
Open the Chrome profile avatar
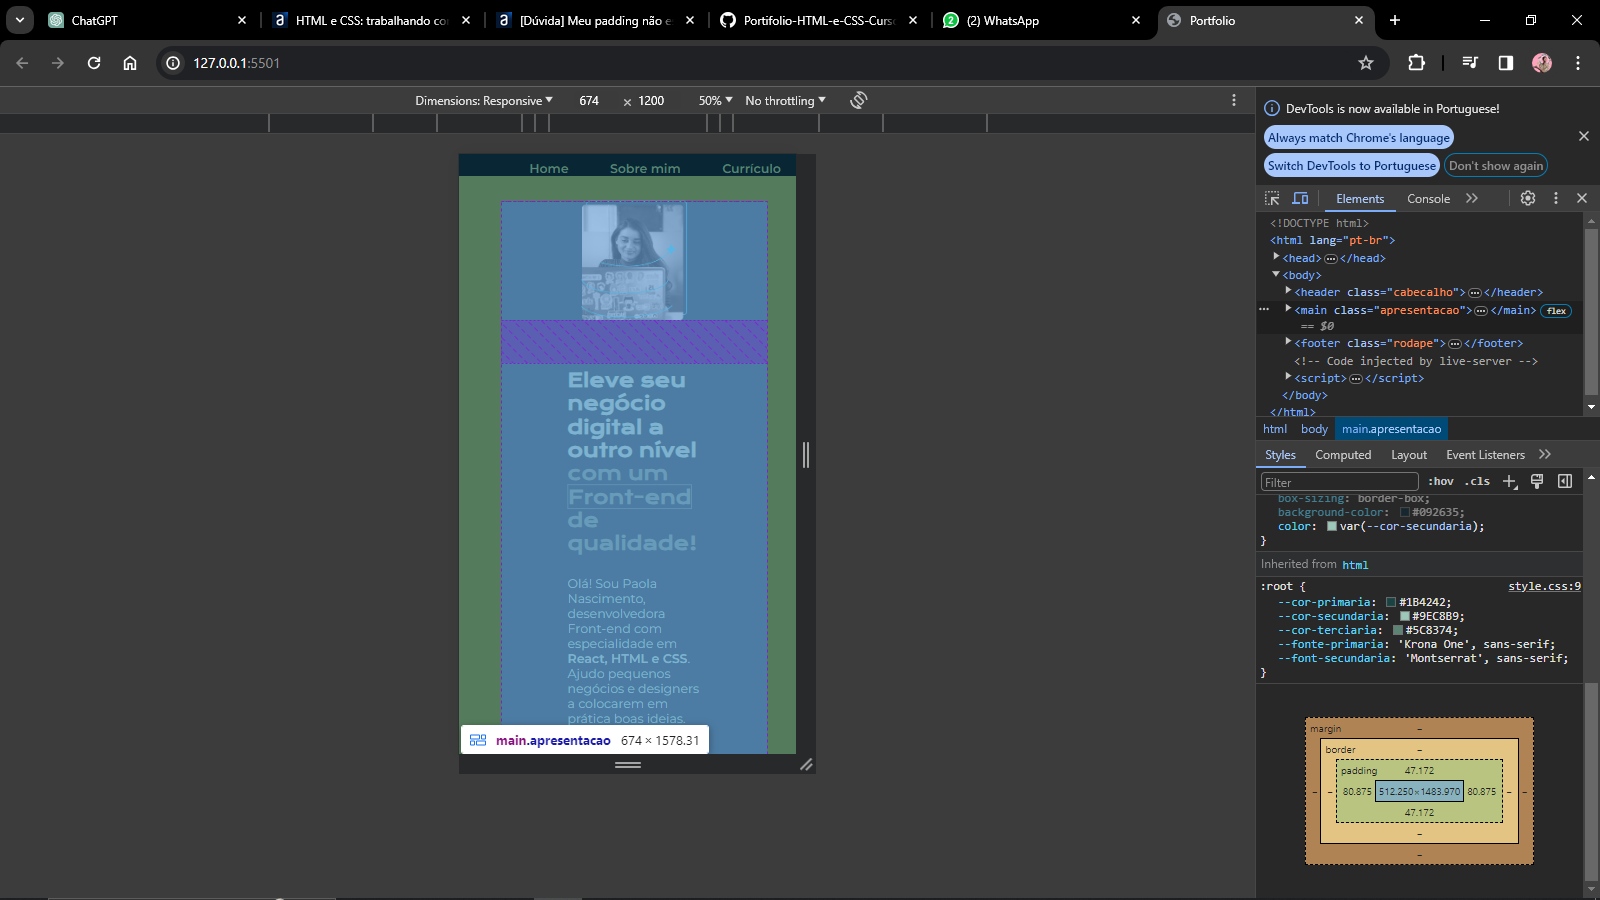[1542, 63]
